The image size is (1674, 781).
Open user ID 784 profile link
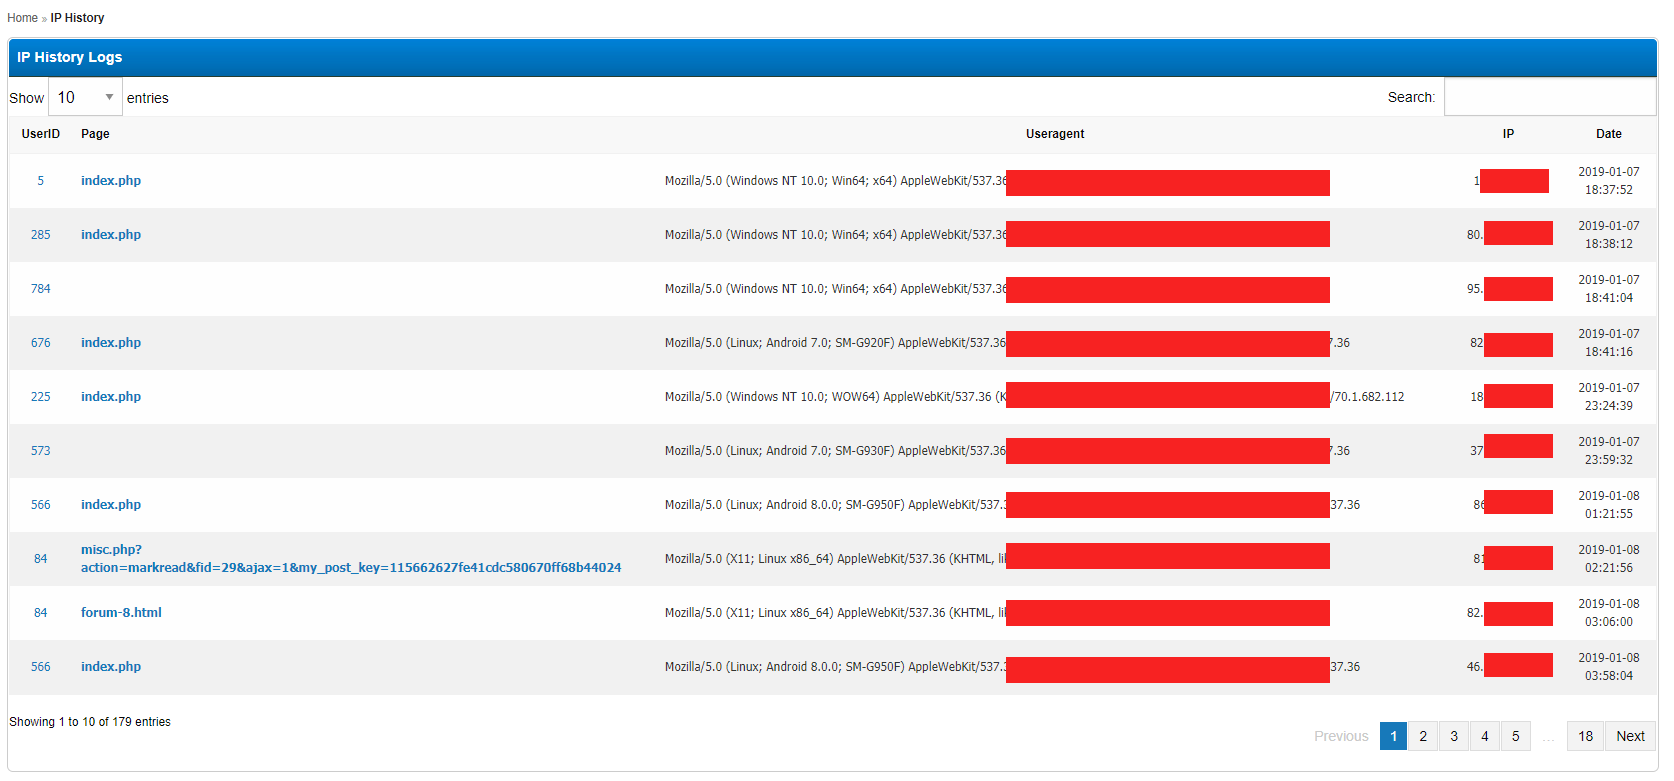(x=40, y=289)
